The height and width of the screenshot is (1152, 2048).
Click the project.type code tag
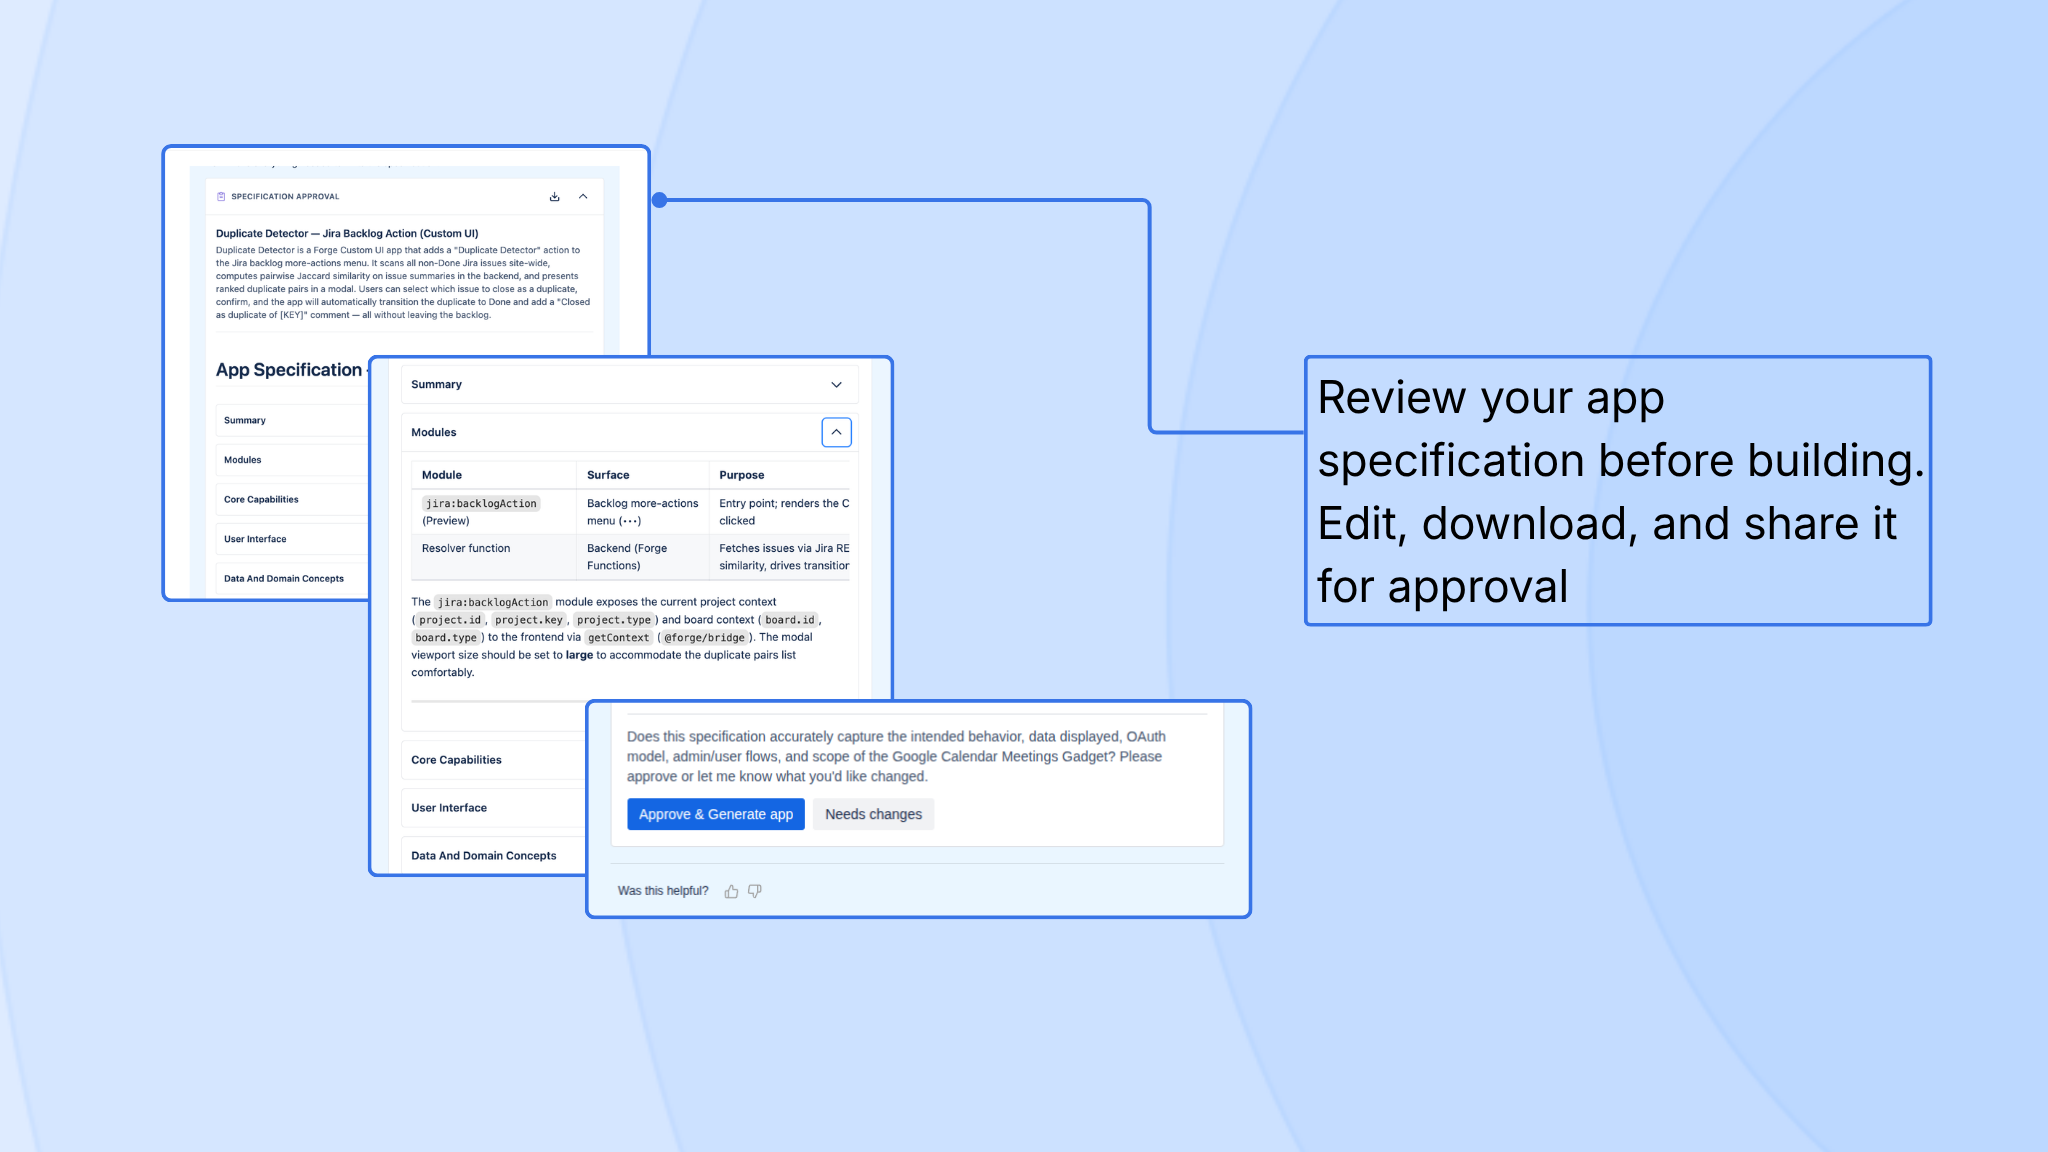pyautogui.click(x=614, y=620)
